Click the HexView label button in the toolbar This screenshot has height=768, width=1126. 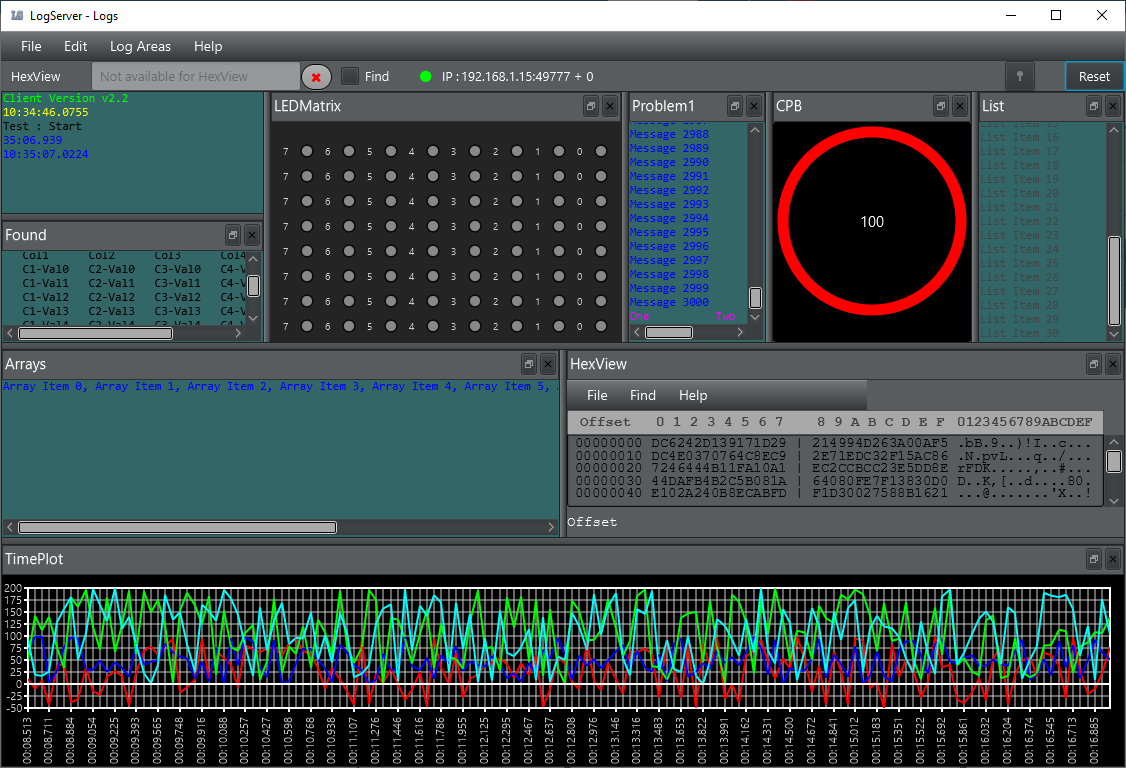tap(36, 77)
